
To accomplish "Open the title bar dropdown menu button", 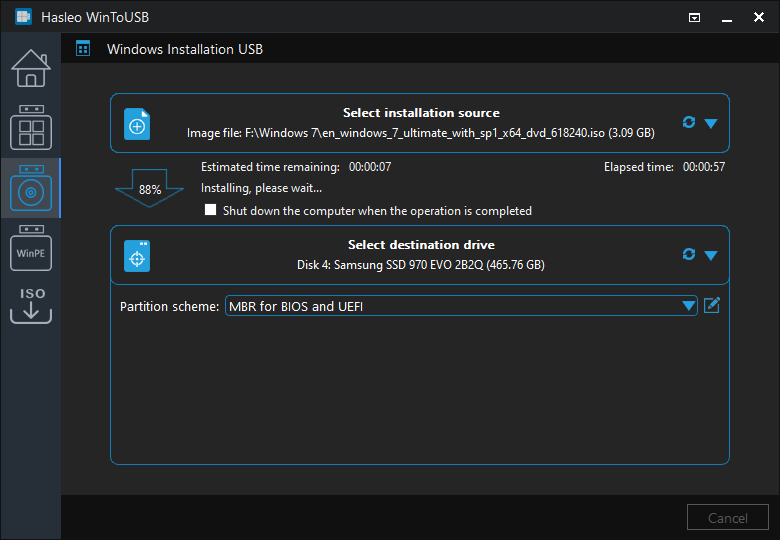I will 694,18.
